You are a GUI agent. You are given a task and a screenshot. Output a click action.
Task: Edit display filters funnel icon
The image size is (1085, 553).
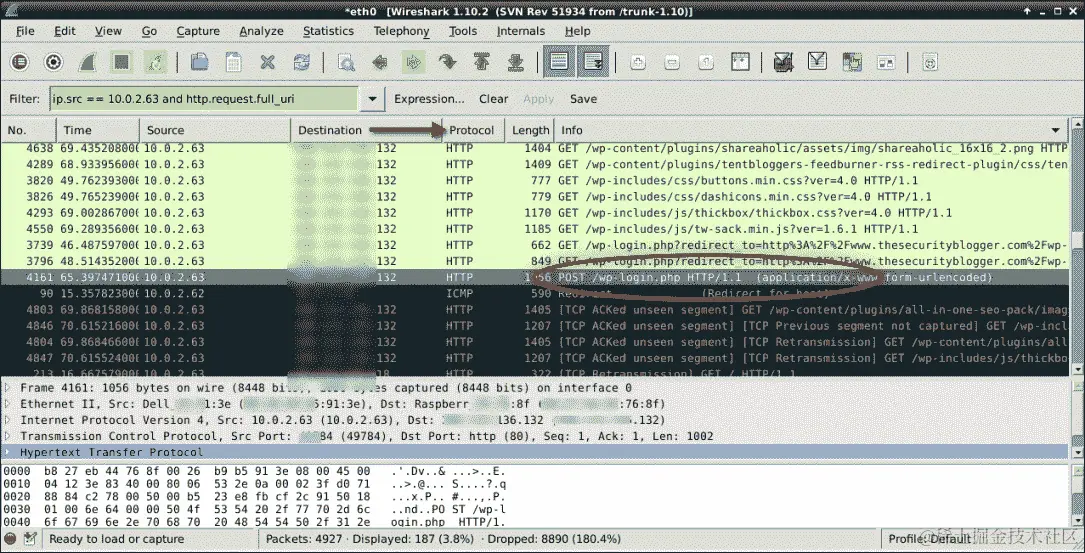[x=817, y=62]
